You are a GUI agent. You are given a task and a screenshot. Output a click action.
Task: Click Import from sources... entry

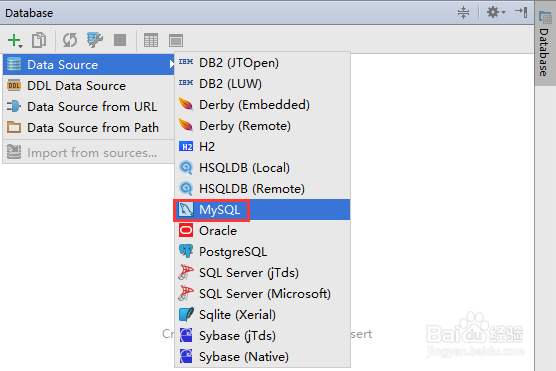click(x=89, y=153)
